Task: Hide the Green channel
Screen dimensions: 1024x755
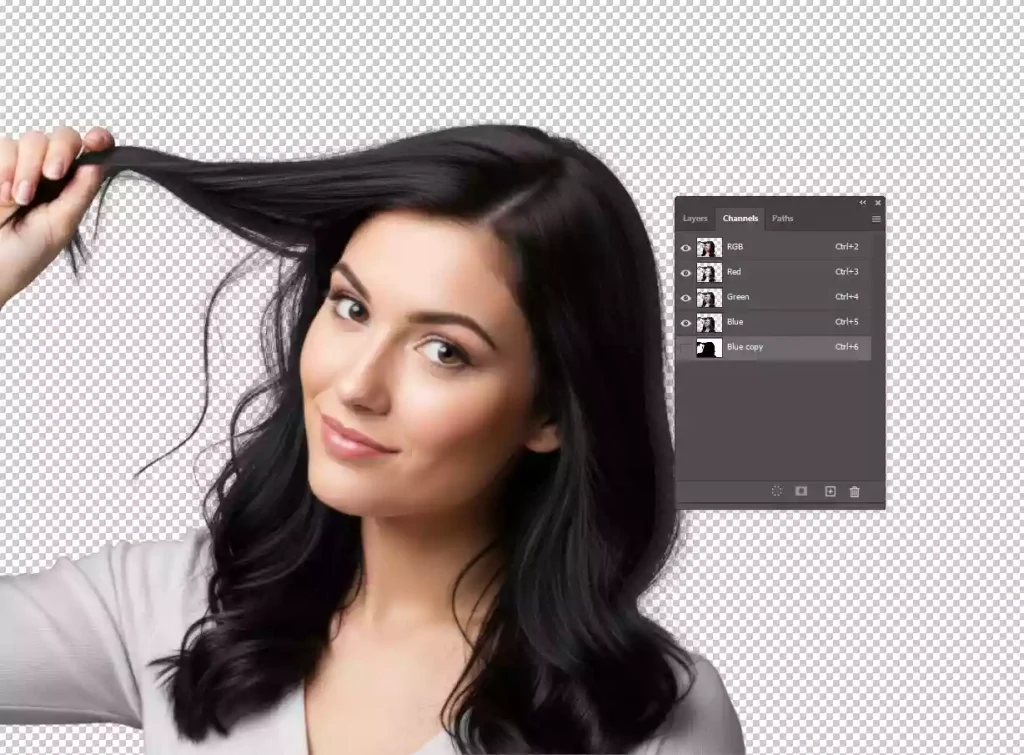Action: tap(686, 296)
